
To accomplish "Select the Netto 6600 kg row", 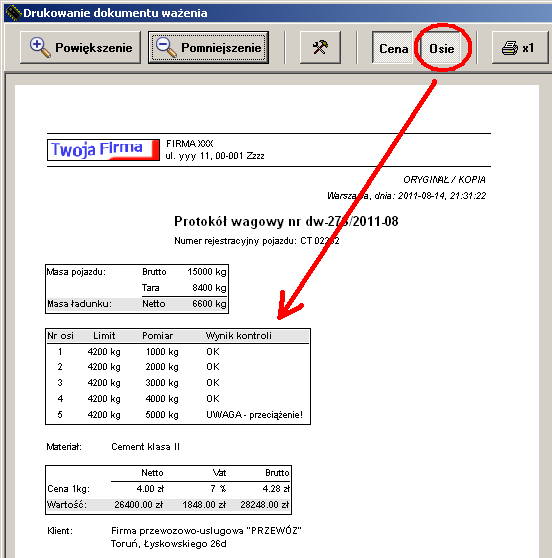I will click(137, 304).
